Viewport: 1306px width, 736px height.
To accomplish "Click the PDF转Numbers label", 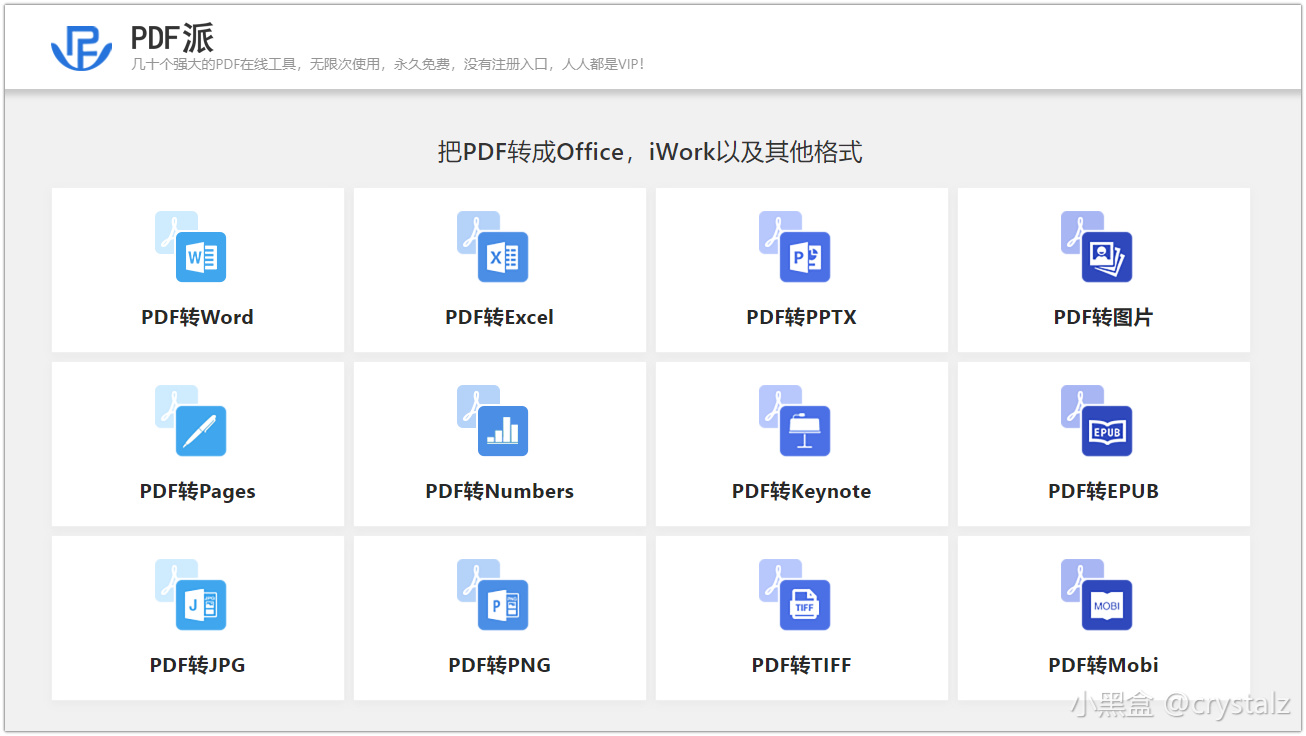I will point(499,492).
